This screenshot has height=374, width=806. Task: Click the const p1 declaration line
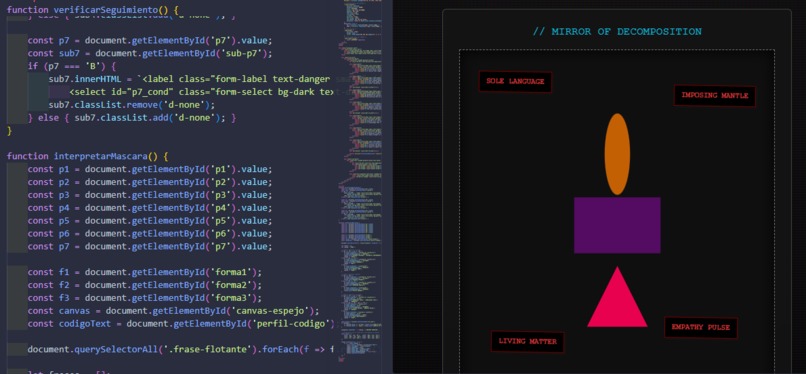click(150, 169)
